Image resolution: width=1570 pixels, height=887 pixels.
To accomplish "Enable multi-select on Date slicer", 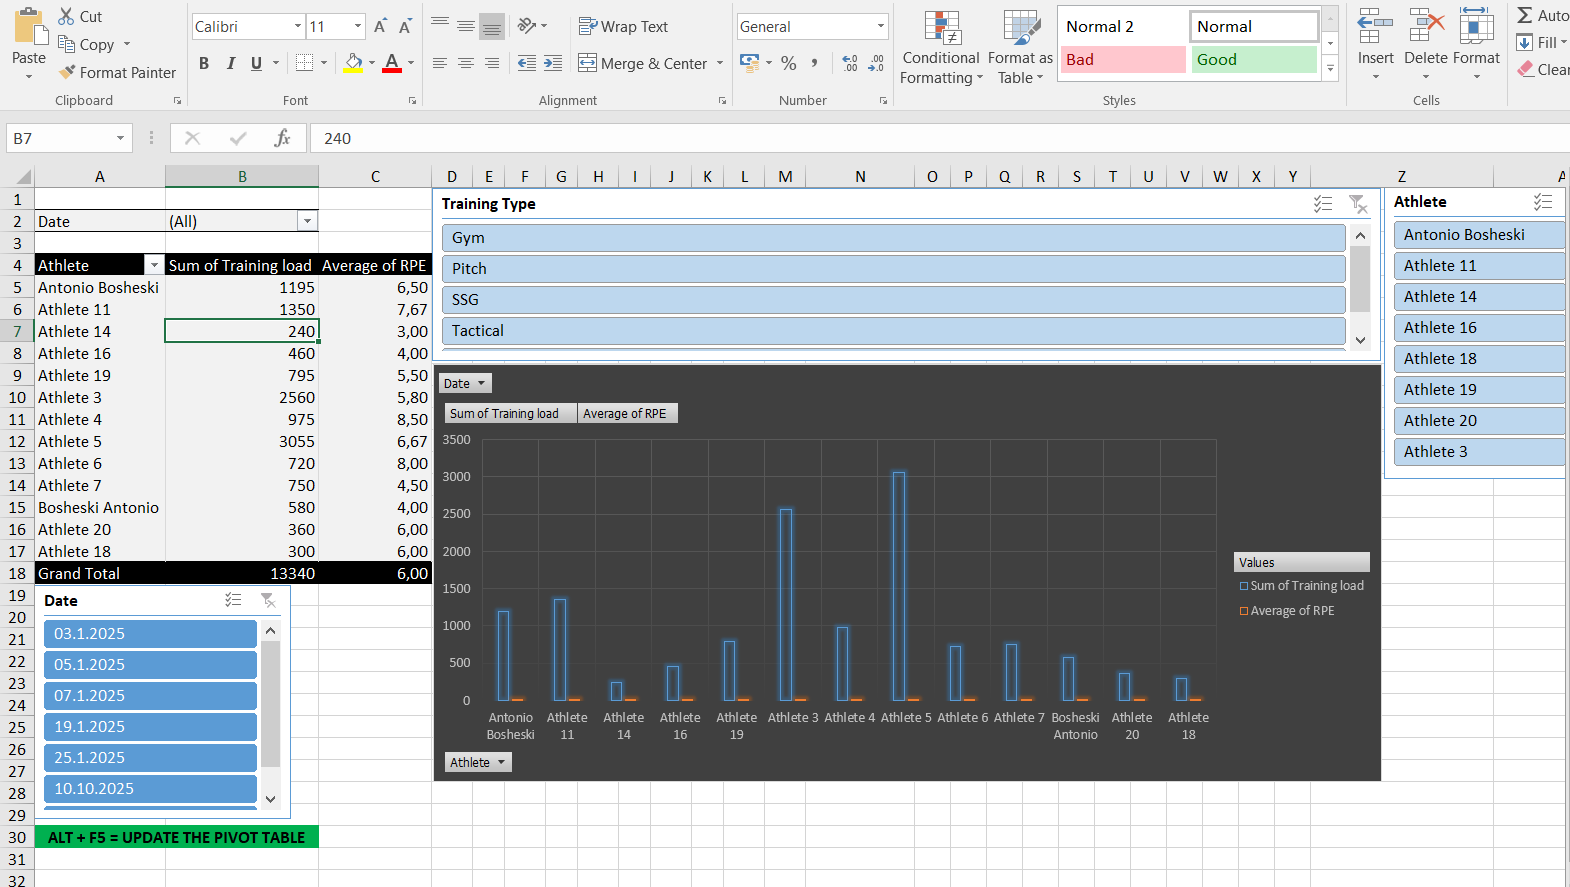I will [x=233, y=600].
